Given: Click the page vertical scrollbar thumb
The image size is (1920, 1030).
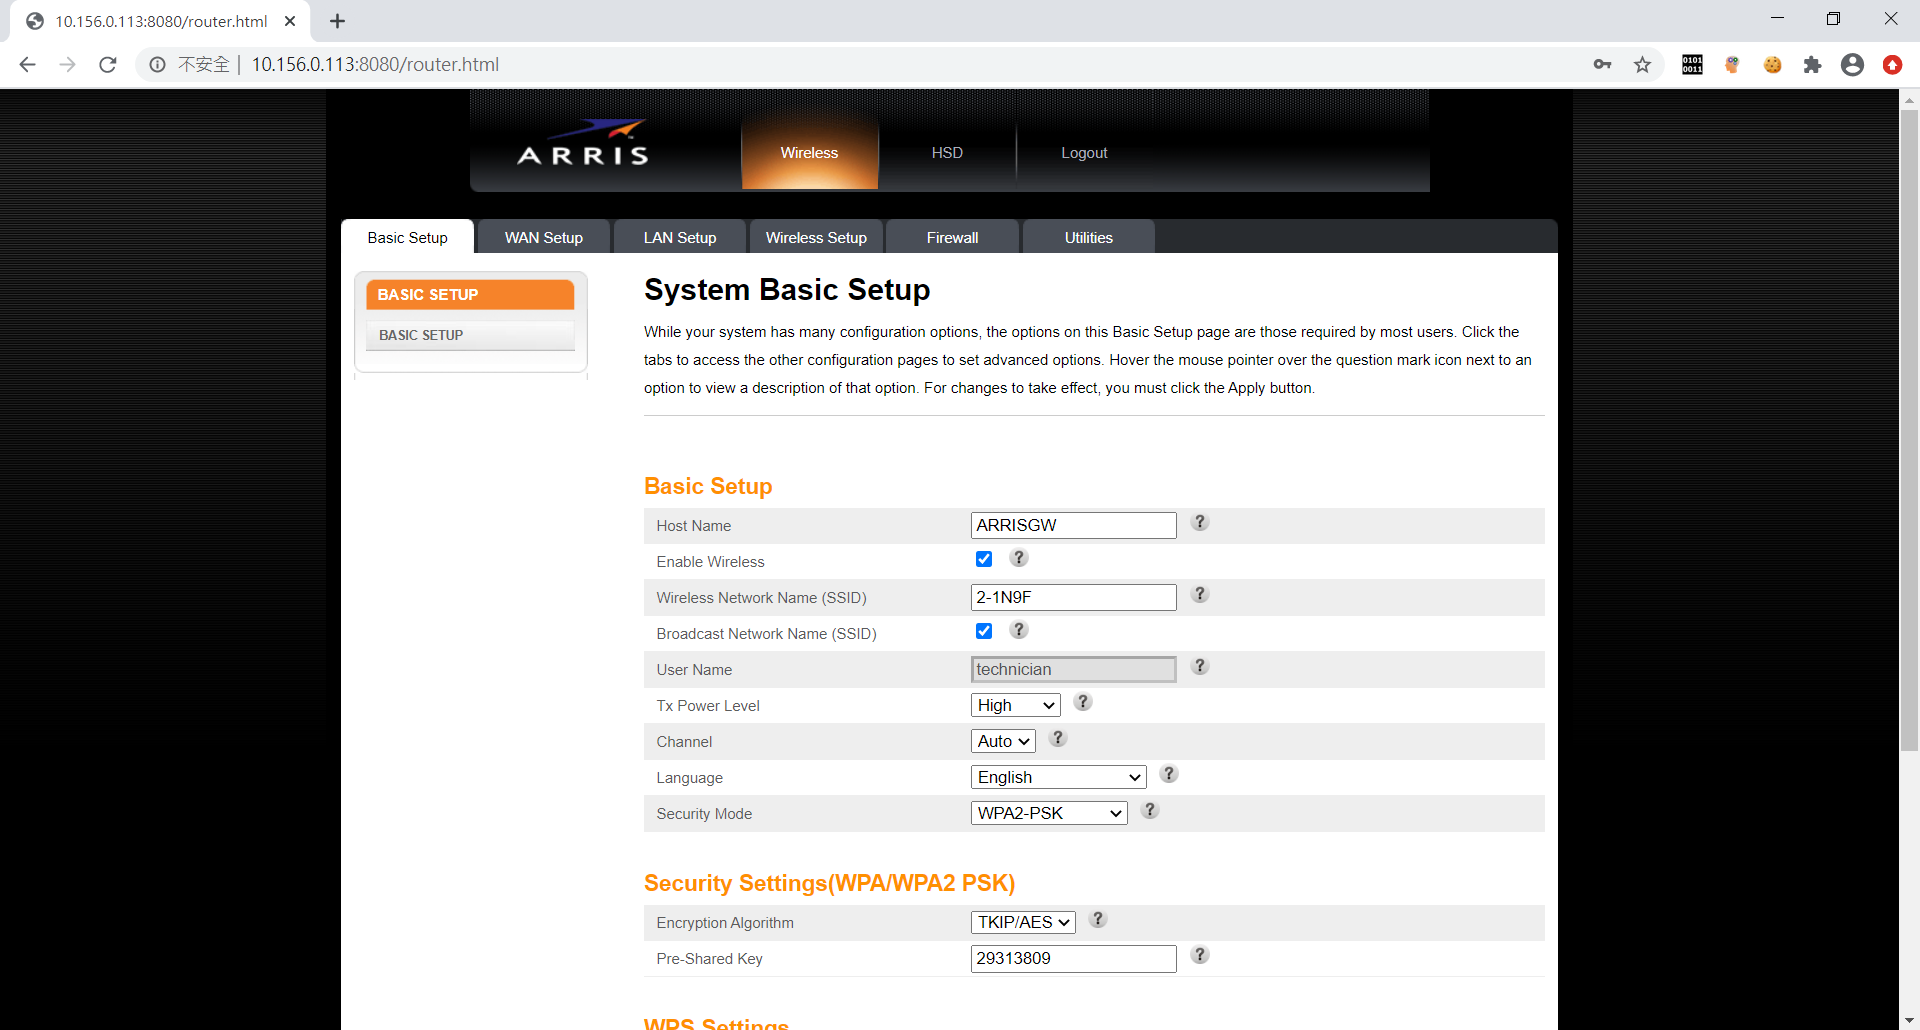Looking at the screenshot, I should tap(1909, 430).
